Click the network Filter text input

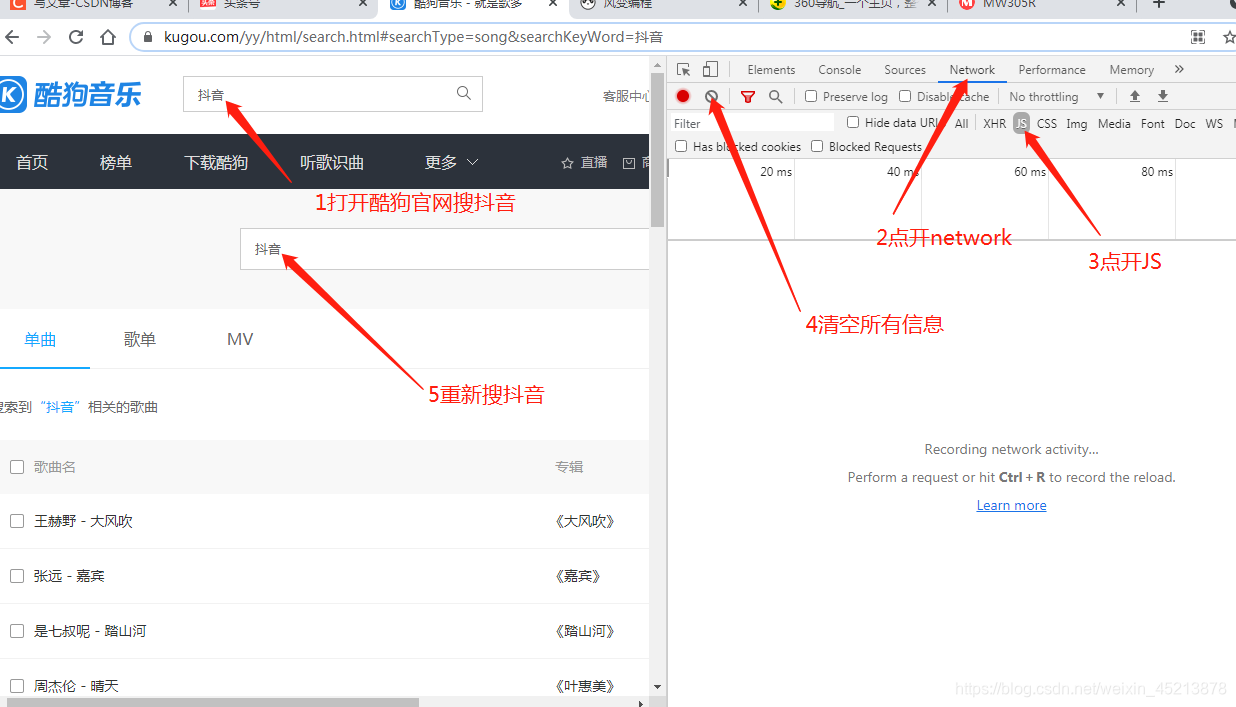(752, 123)
